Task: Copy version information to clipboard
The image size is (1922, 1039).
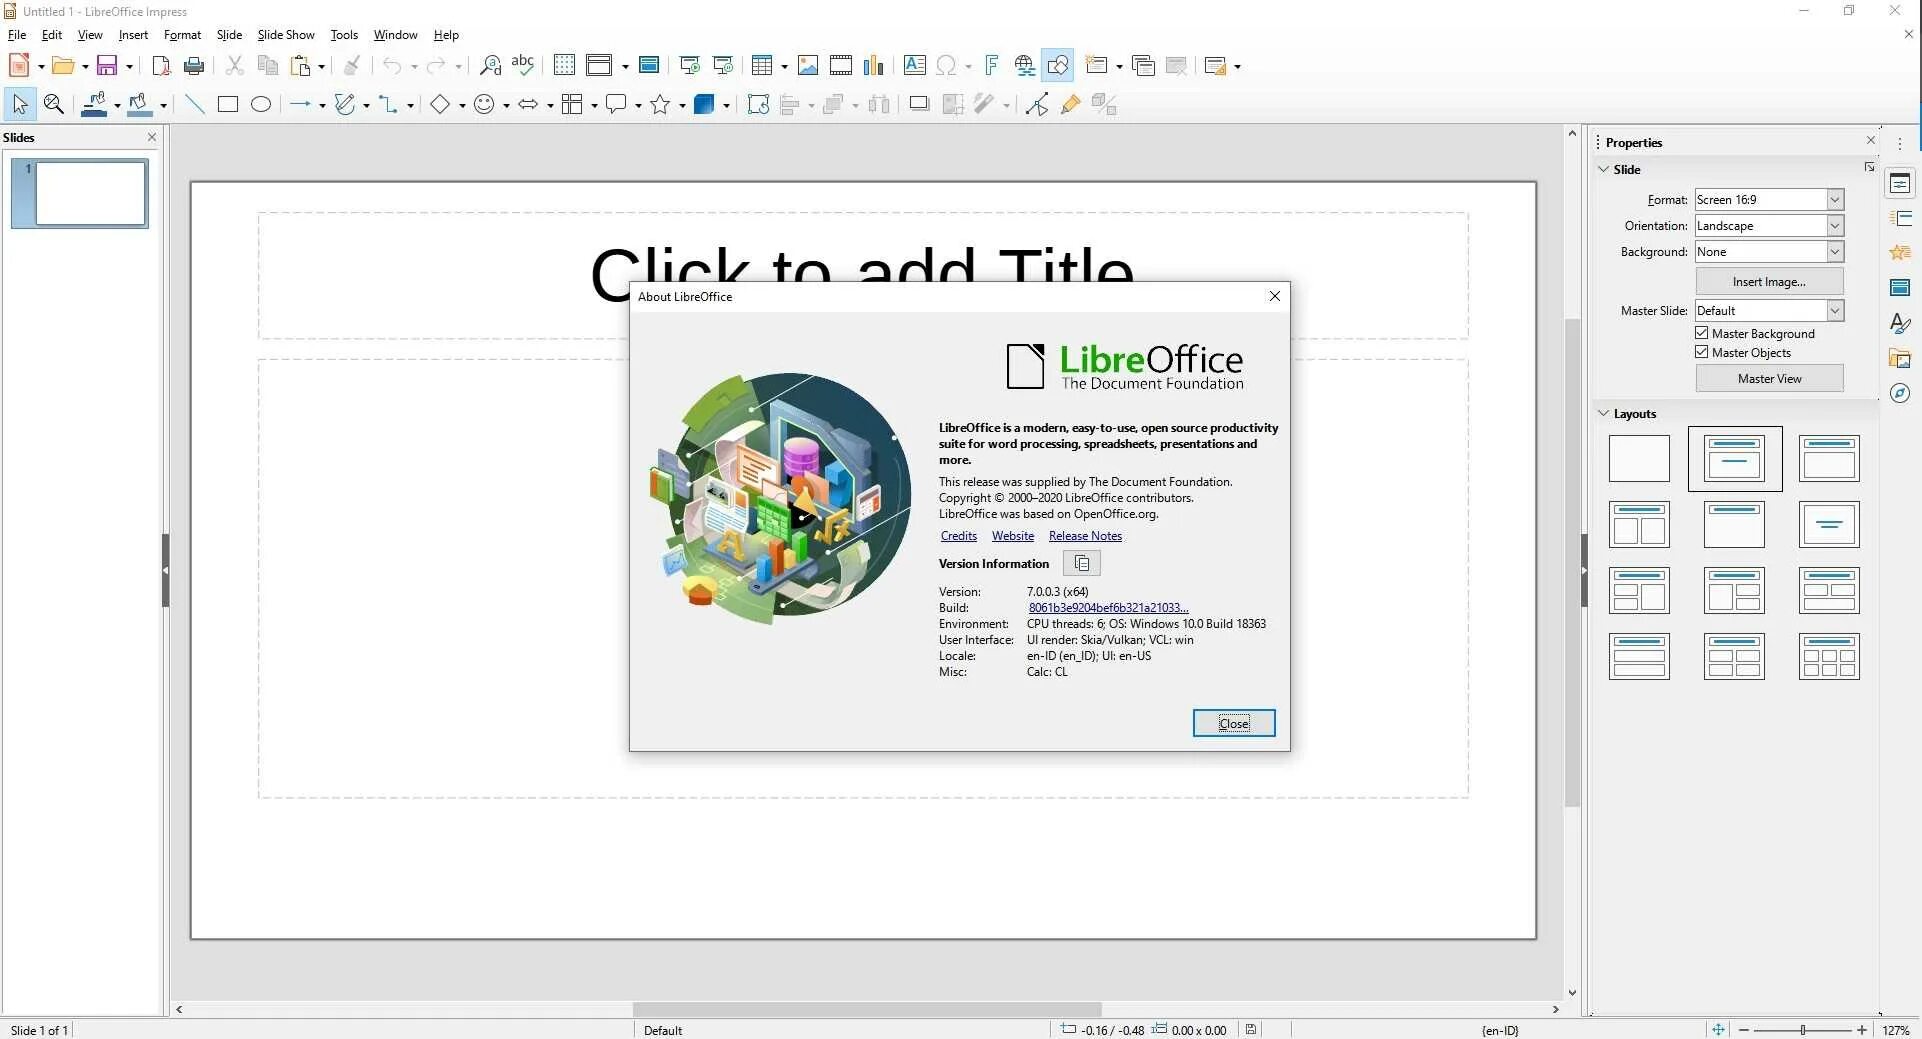Action: (1081, 564)
